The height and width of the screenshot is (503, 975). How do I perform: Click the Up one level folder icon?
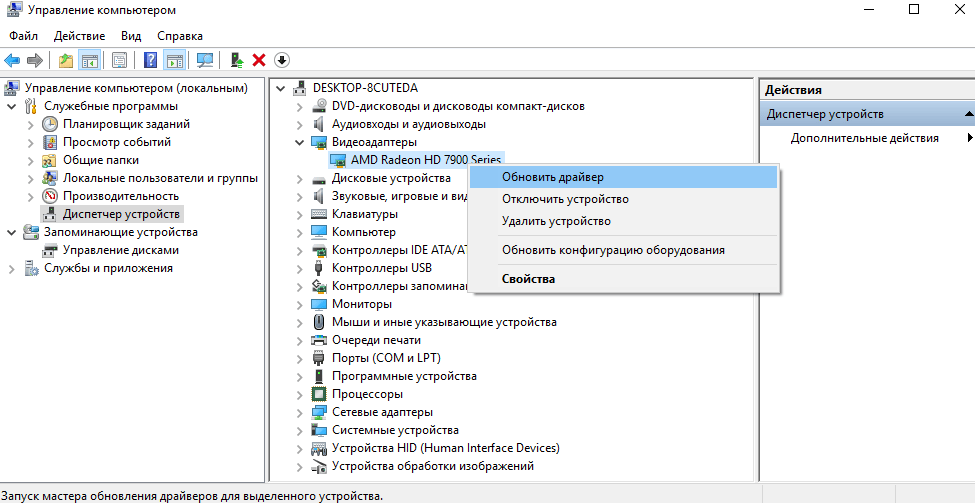pos(66,60)
